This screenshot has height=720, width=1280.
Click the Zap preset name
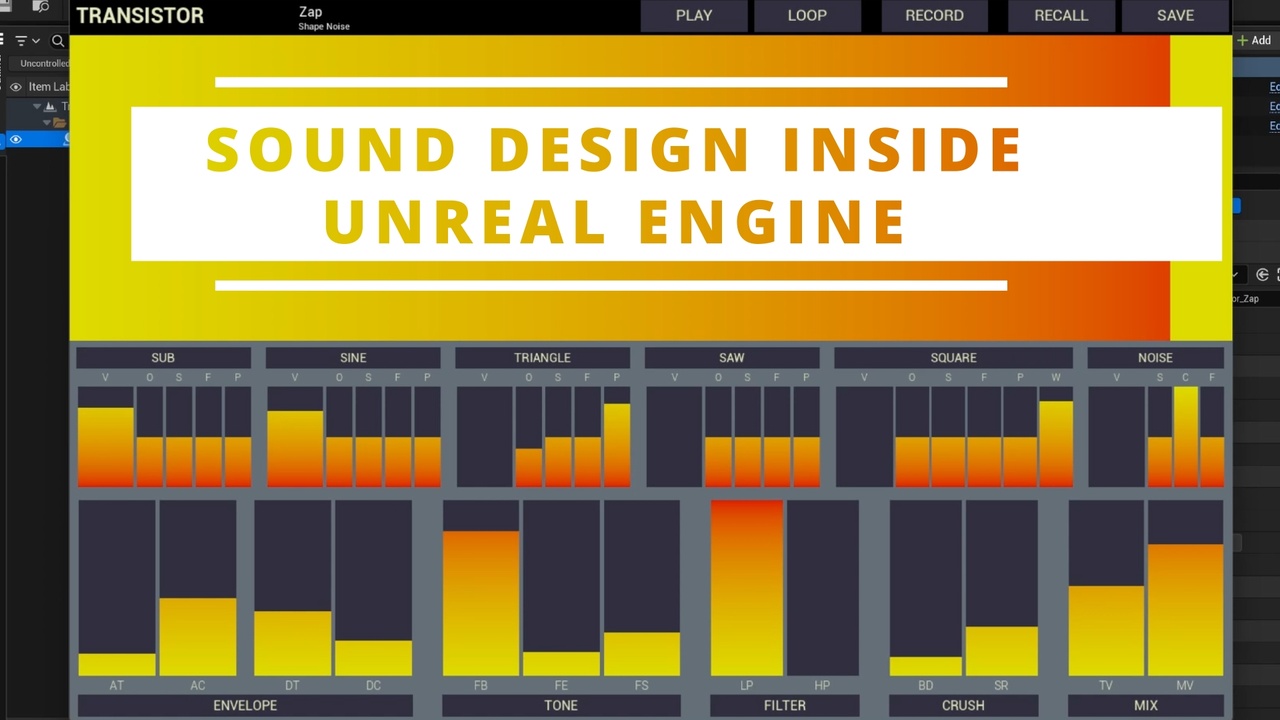point(310,12)
